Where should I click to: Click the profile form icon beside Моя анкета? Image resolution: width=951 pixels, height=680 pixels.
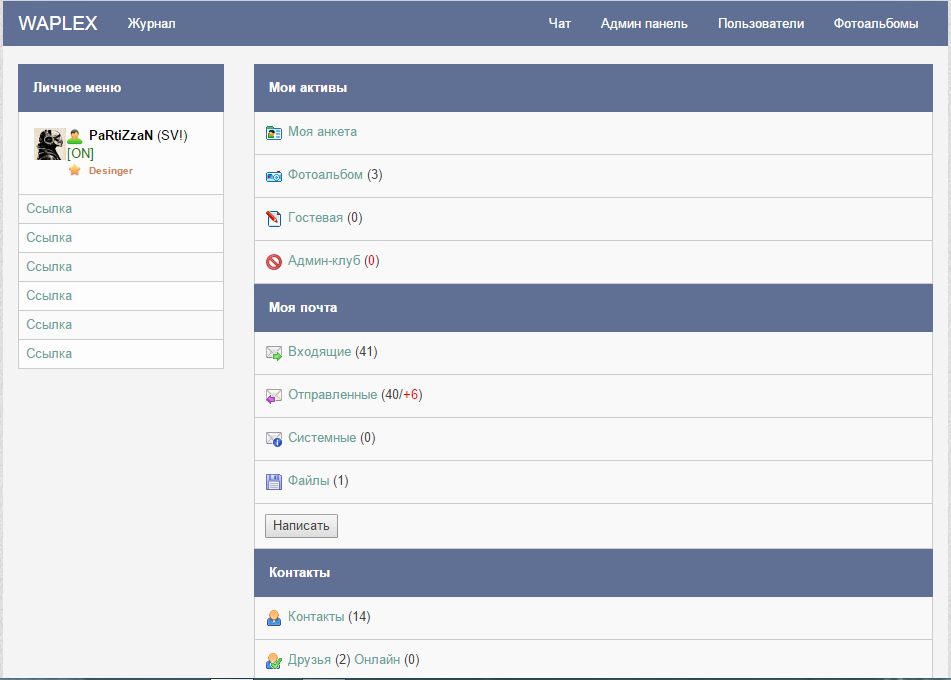click(x=274, y=132)
